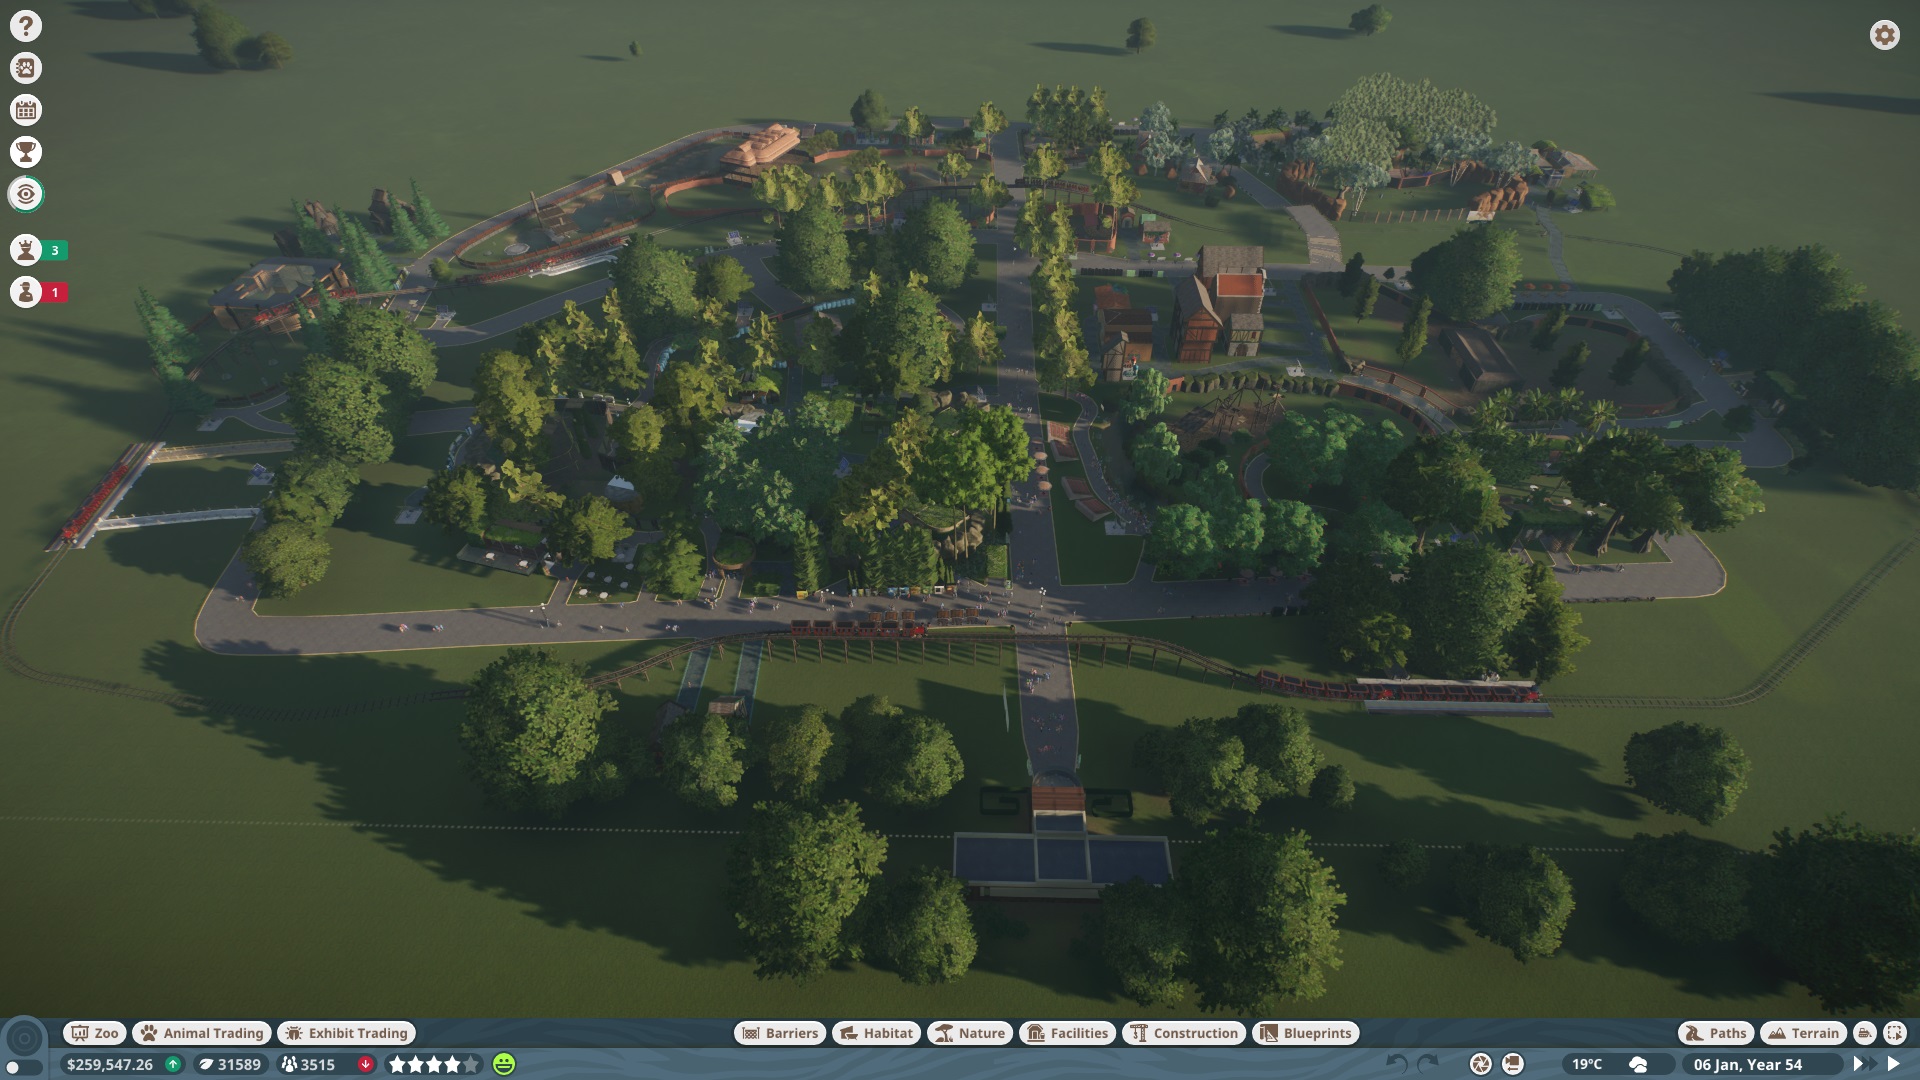Open the notifications log icon

click(1513, 1064)
